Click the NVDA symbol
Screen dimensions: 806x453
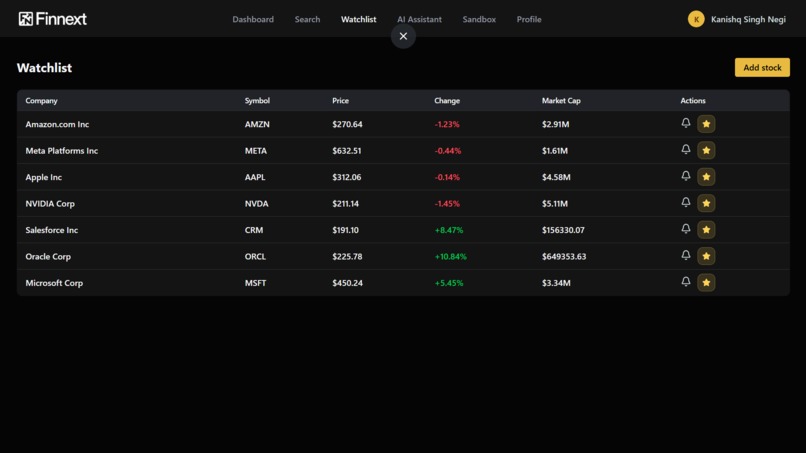(257, 204)
